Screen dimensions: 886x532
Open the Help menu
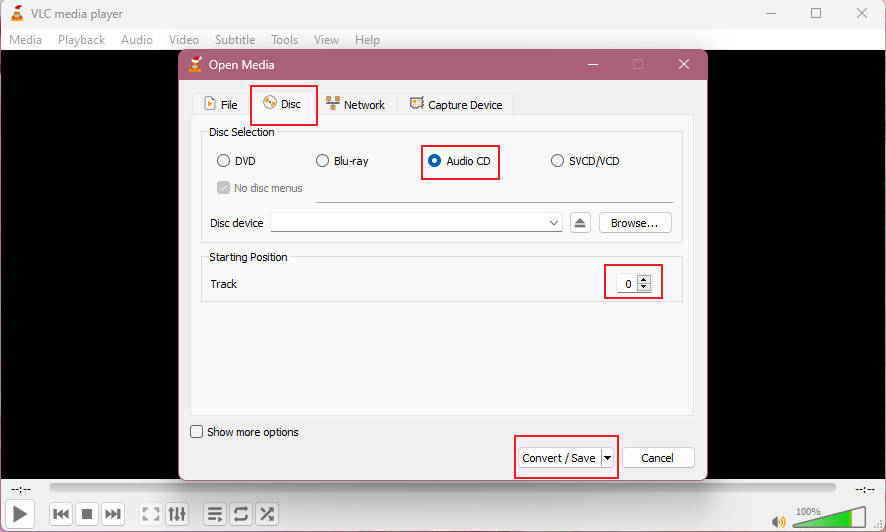[x=367, y=40]
